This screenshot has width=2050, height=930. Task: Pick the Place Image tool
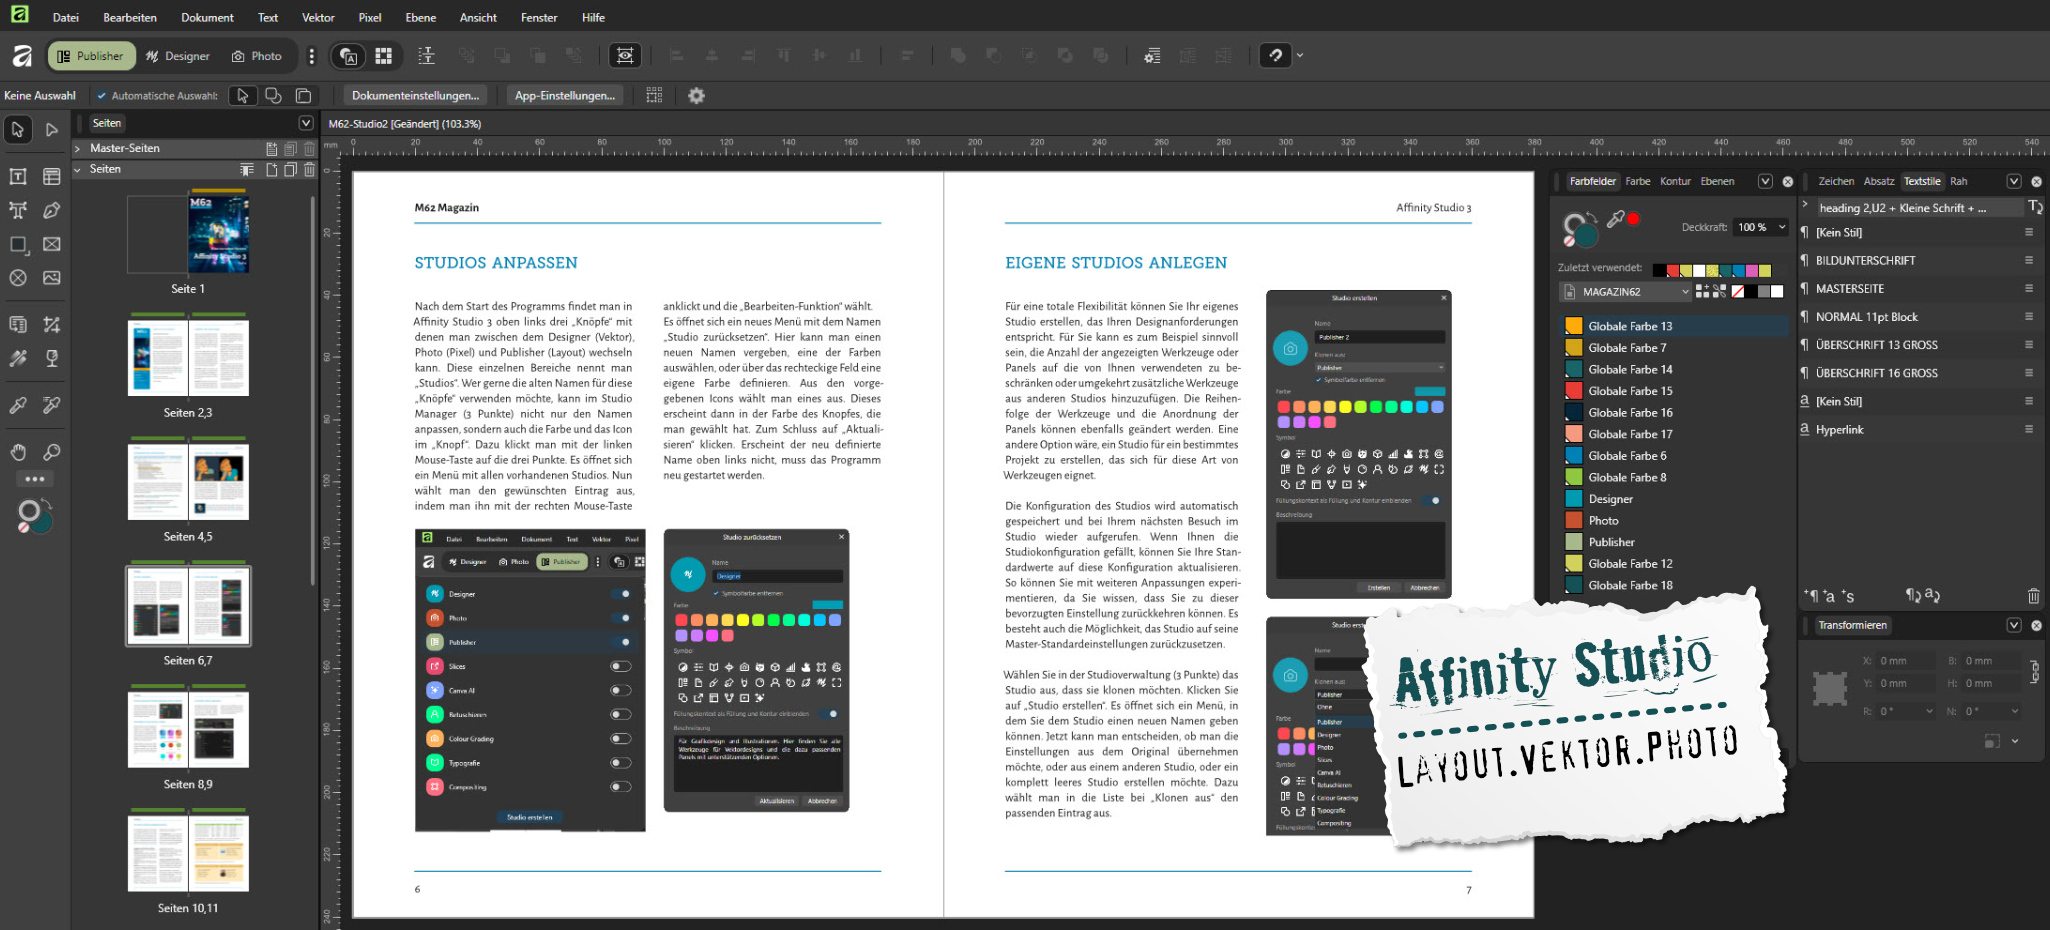[52, 278]
